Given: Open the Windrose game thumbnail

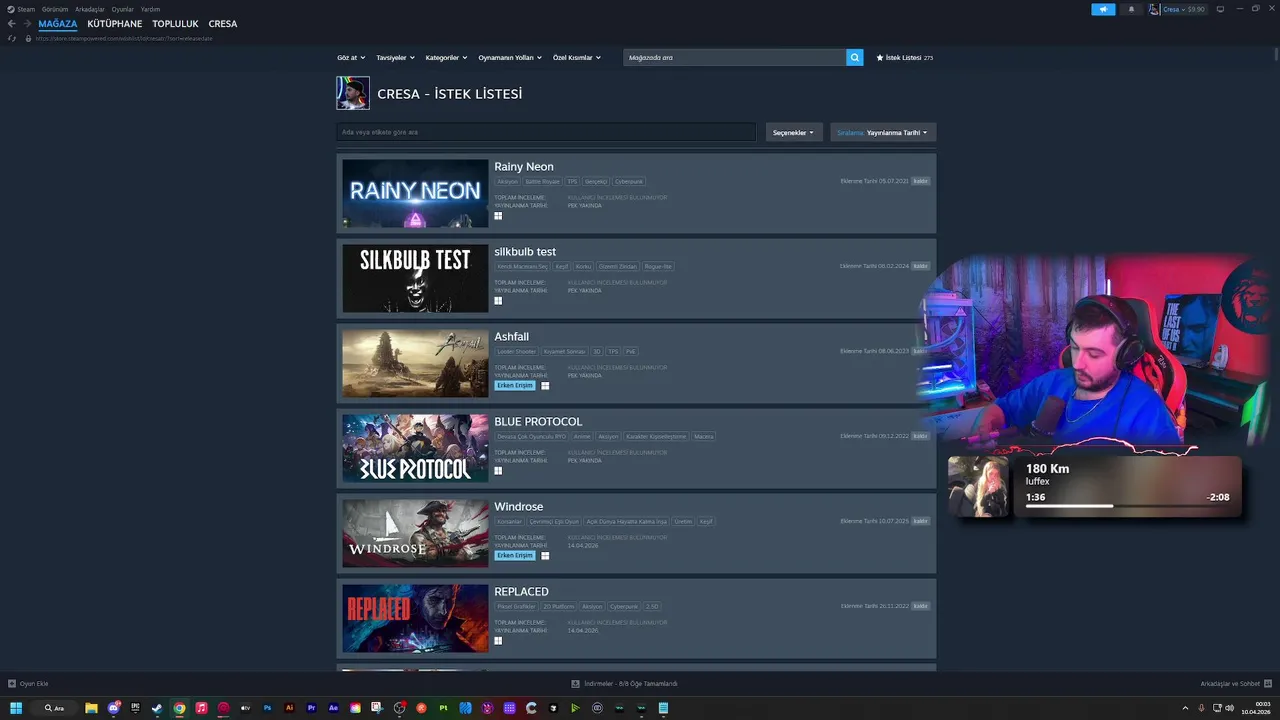Looking at the screenshot, I should pyautogui.click(x=415, y=534).
